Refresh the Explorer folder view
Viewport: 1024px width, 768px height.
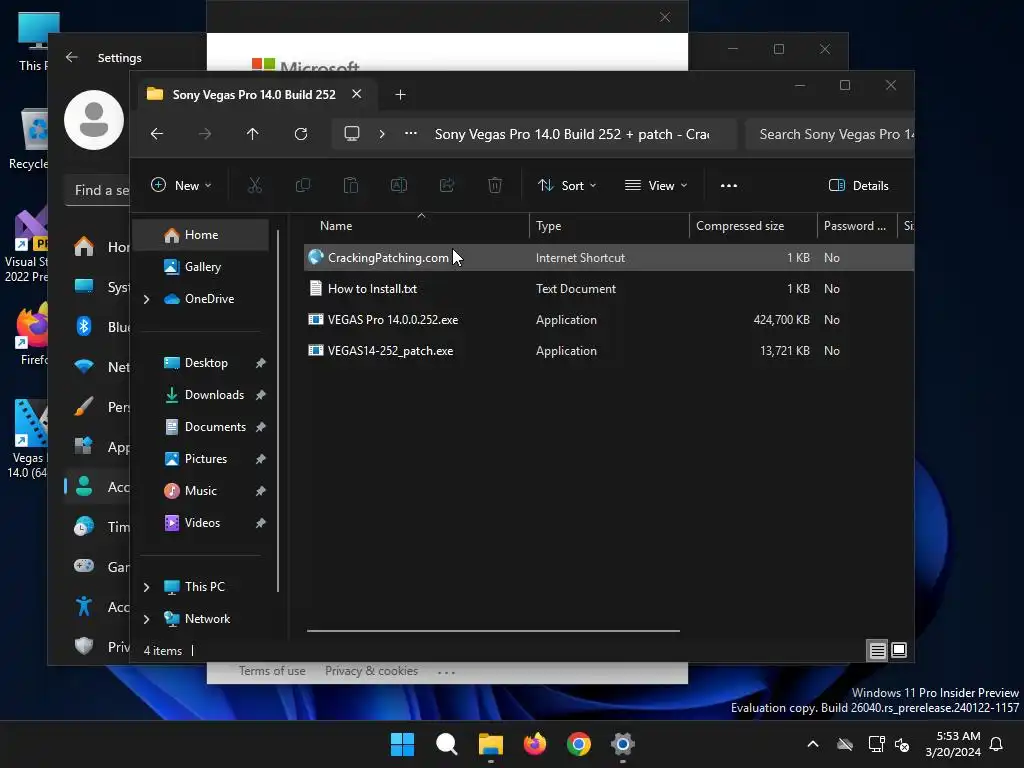[301, 134]
